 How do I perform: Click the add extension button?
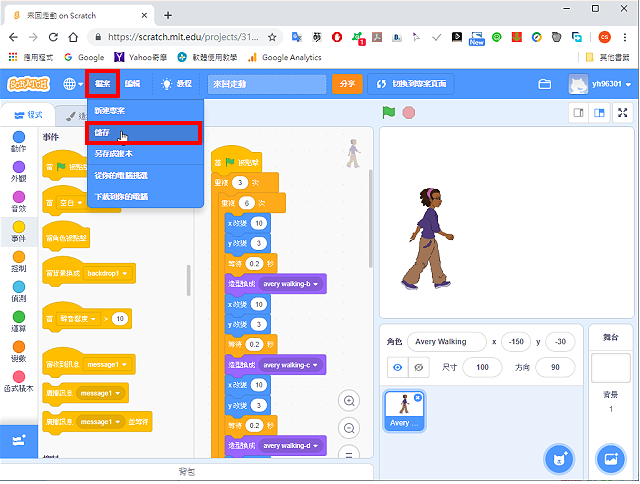click(19, 441)
